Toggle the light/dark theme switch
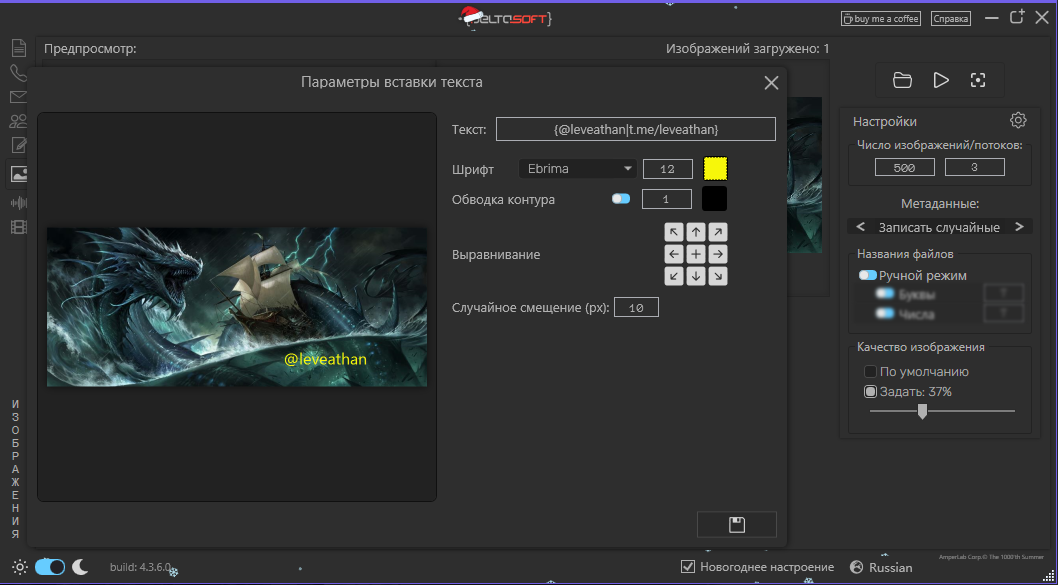The image size is (1058, 585). coord(49,567)
